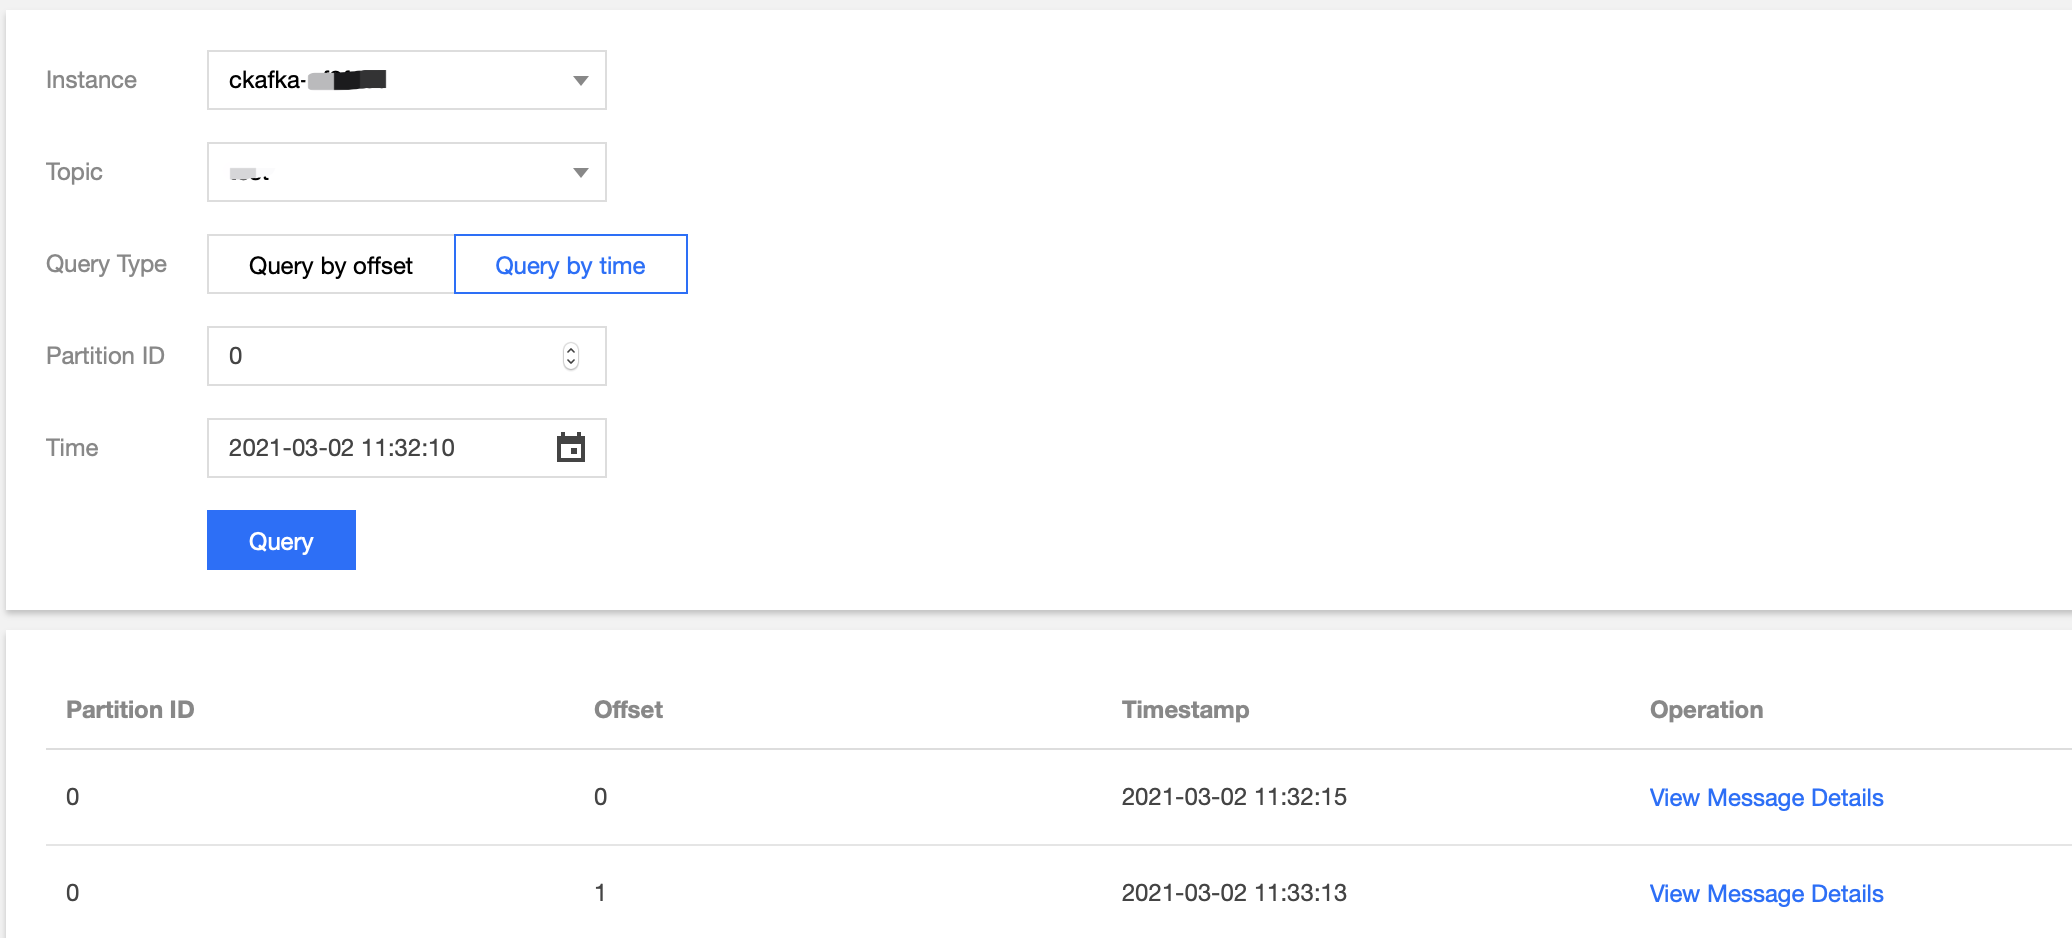2072x938 pixels.
Task: Click Partition ID increment arrow
Action: coord(571,350)
